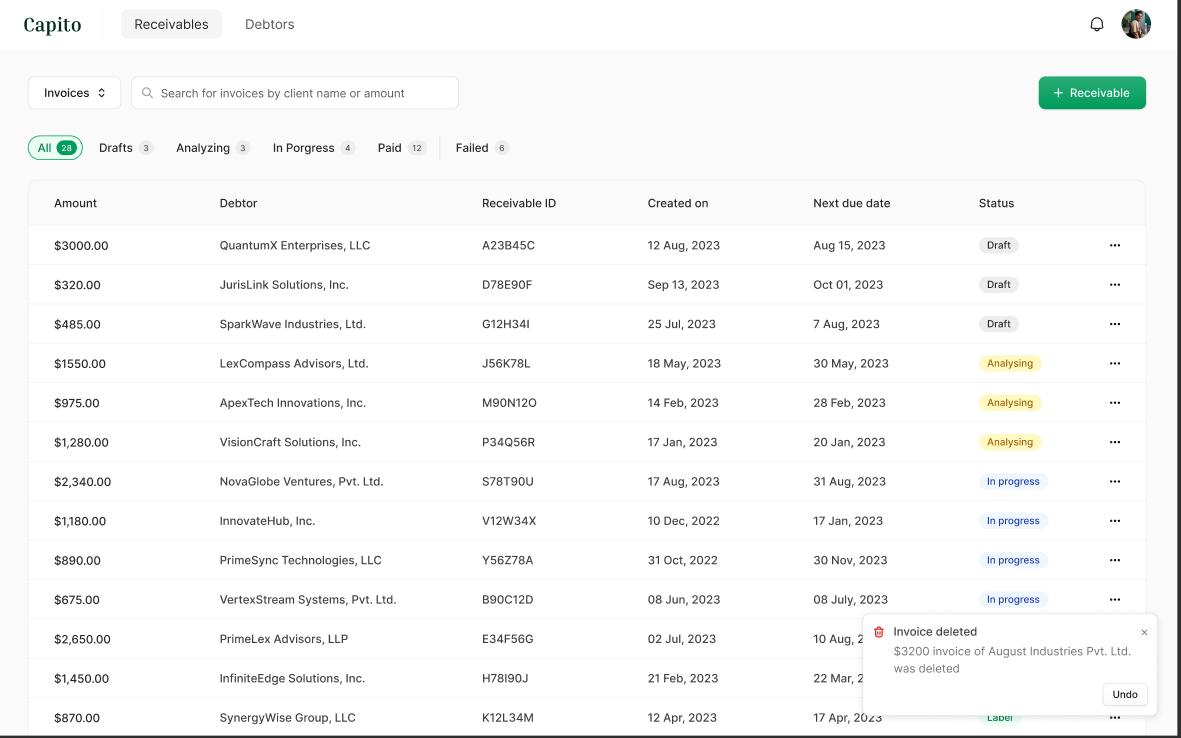Click the Amount column header
Image resolution: width=1181 pixels, height=738 pixels.
75,203
